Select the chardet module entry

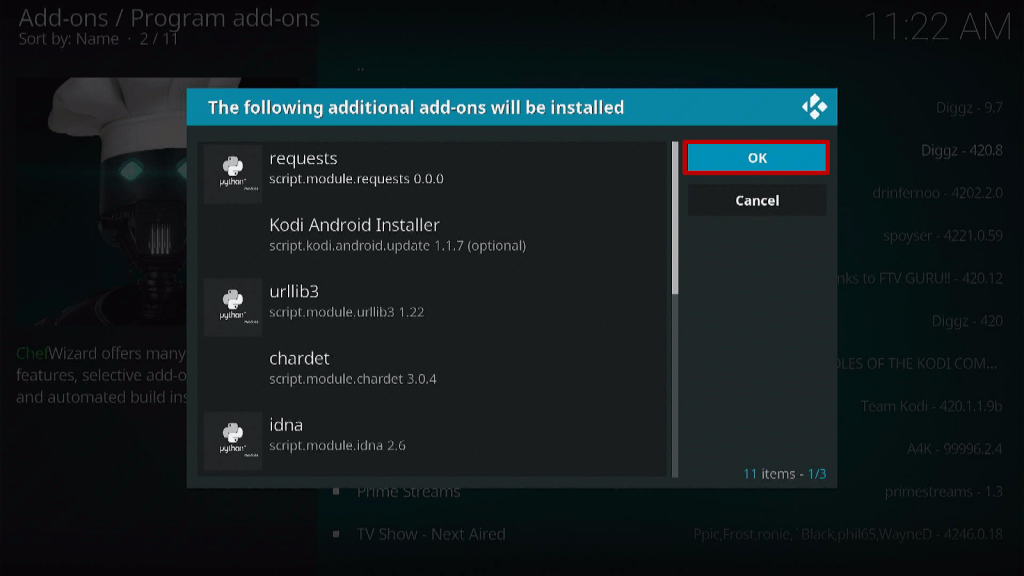click(433, 374)
